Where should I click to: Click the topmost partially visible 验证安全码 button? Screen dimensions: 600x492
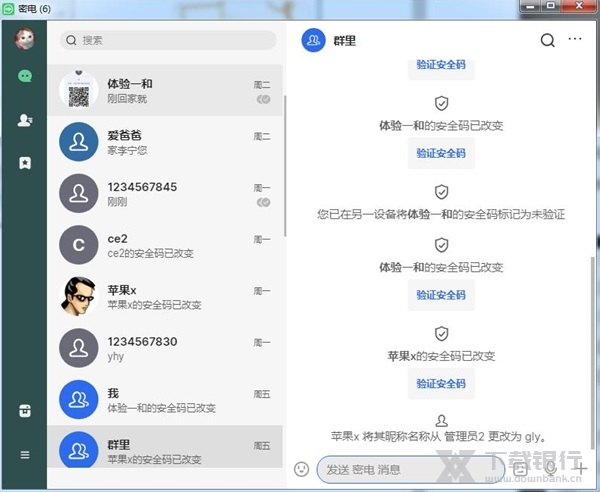pos(441,69)
